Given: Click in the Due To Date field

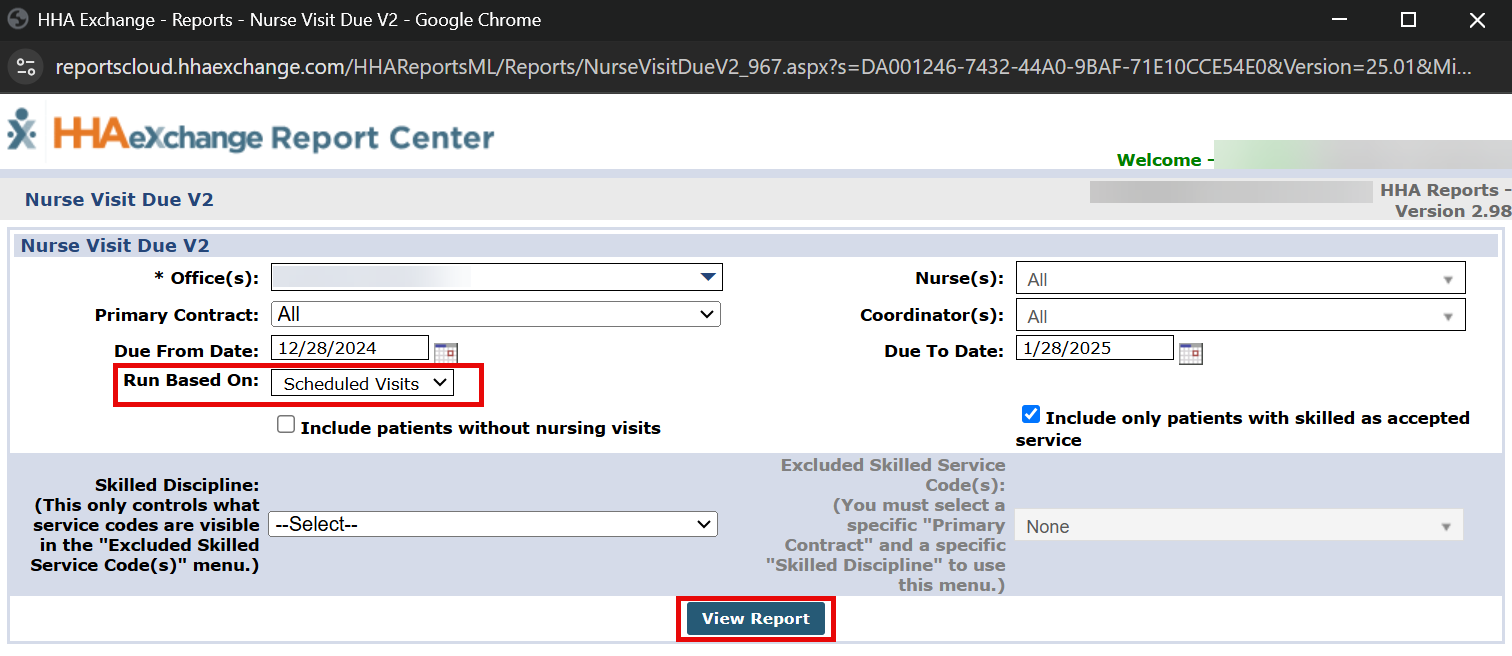Looking at the screenshot, I should (x=1094, y=348).
